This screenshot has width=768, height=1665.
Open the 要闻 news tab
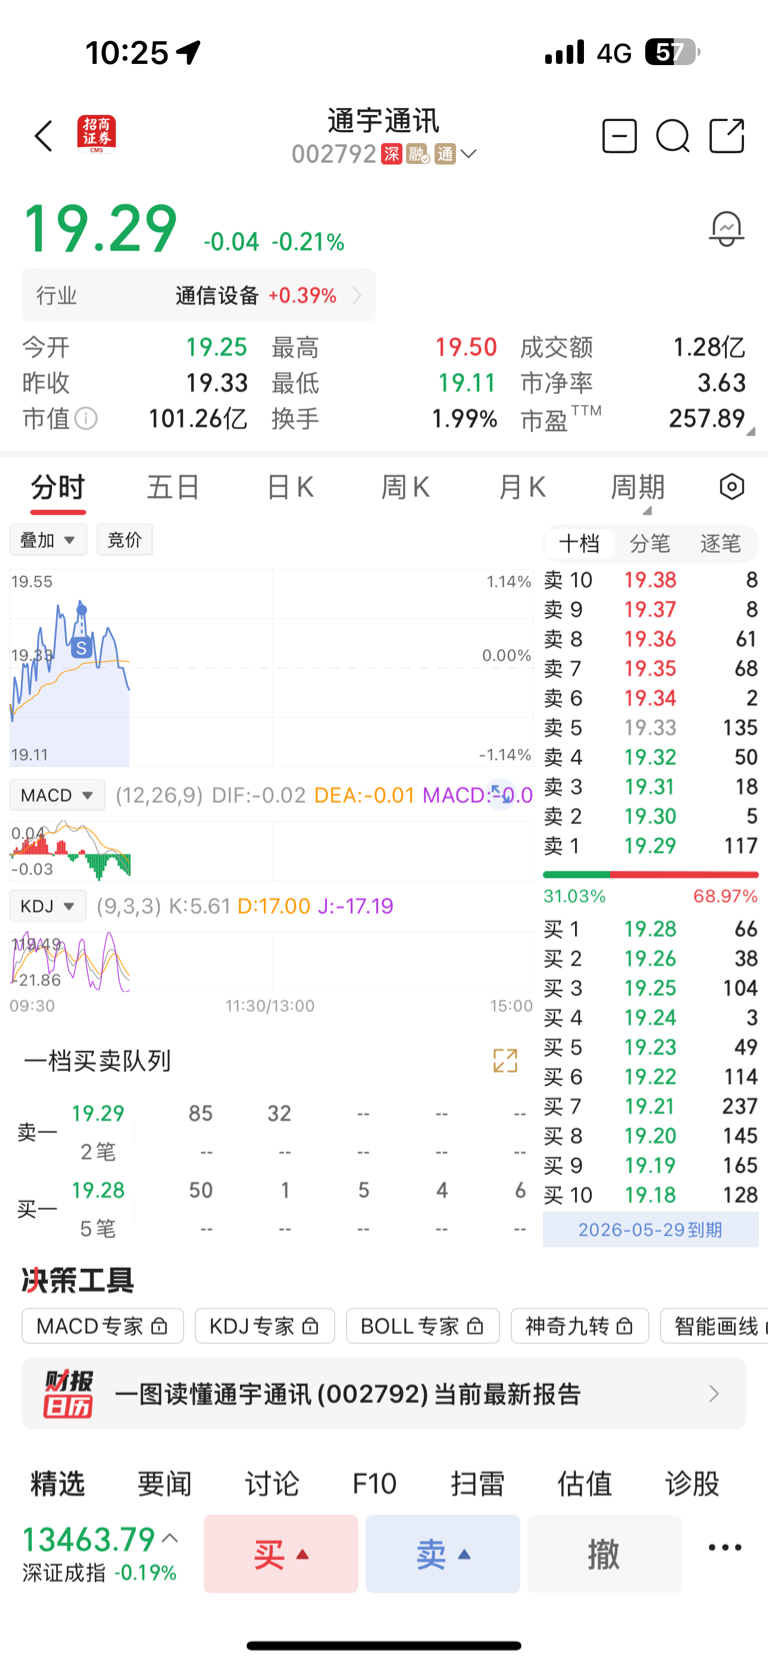[165, 1483]
